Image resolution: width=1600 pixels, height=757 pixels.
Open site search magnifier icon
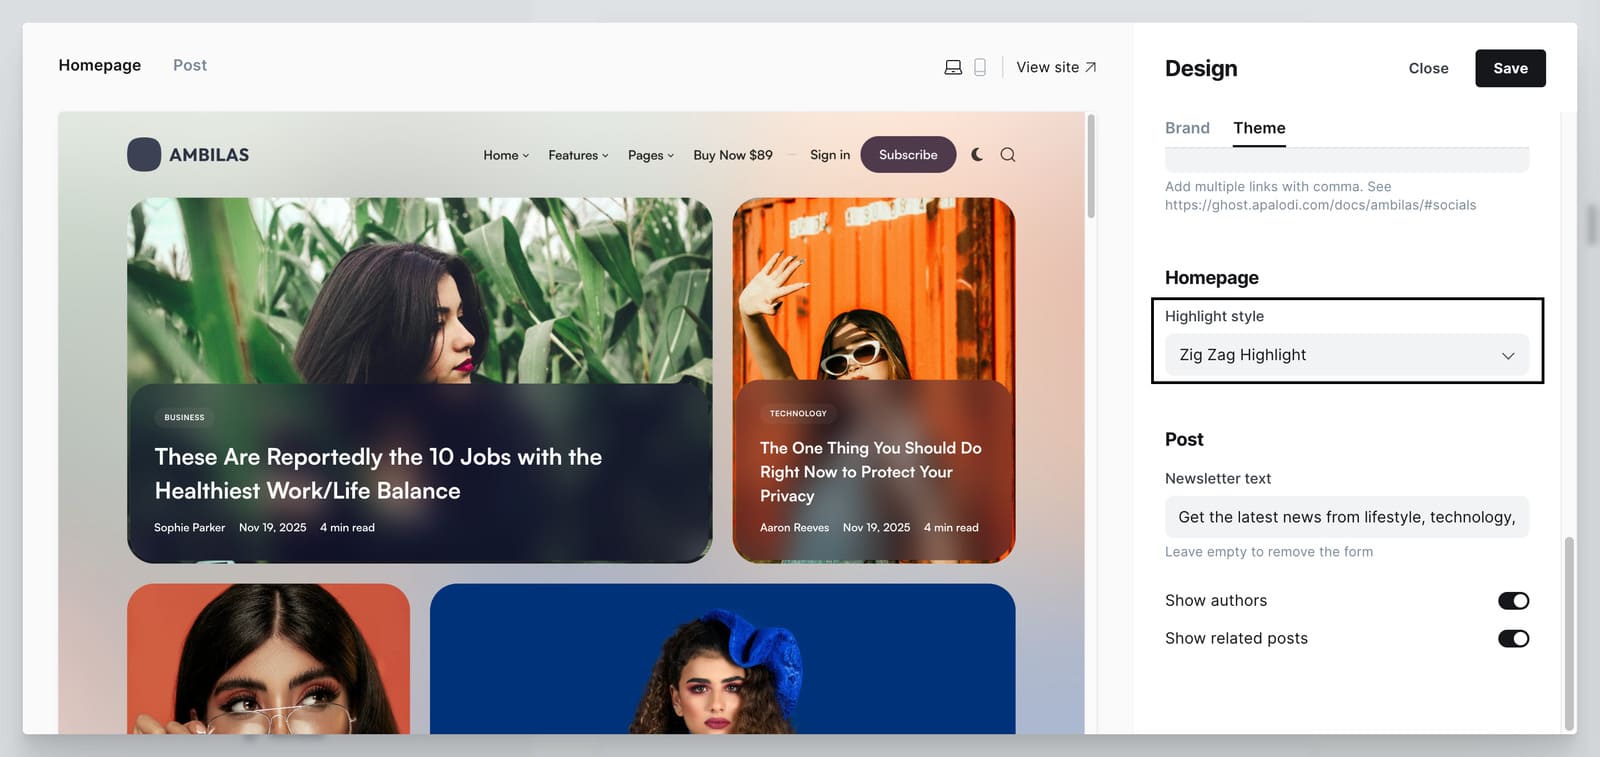pos(1008,155)
